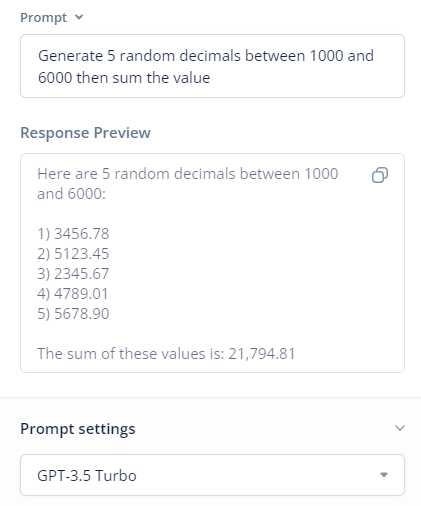Select the 4789.01 response line
This screenshot has width=421, height=506.
click(73, 294)
